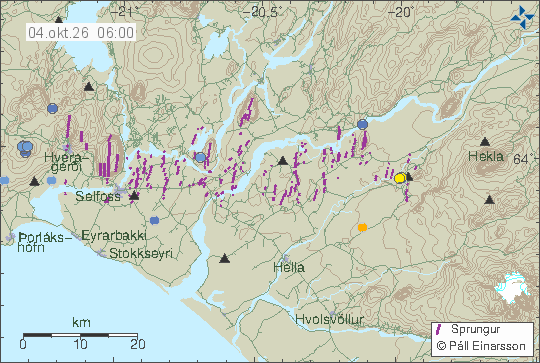Click the Hella place label
Viewport: 540px width, 363px height.
pyautogui.click(x=289, y=267)
